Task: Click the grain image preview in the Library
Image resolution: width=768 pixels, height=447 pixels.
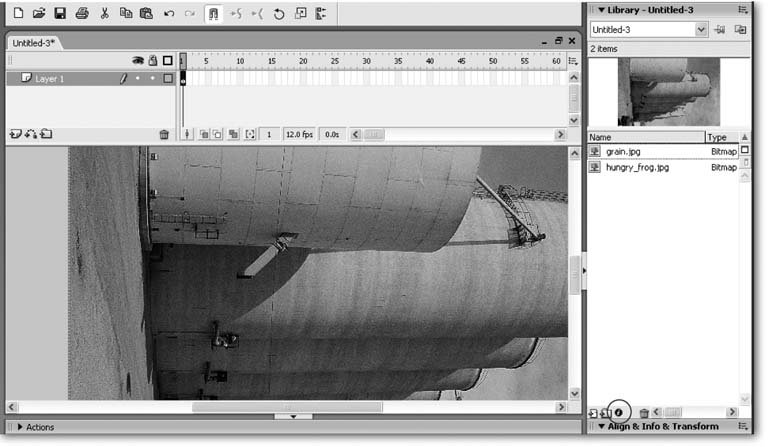Action: [x=668, y=91]
